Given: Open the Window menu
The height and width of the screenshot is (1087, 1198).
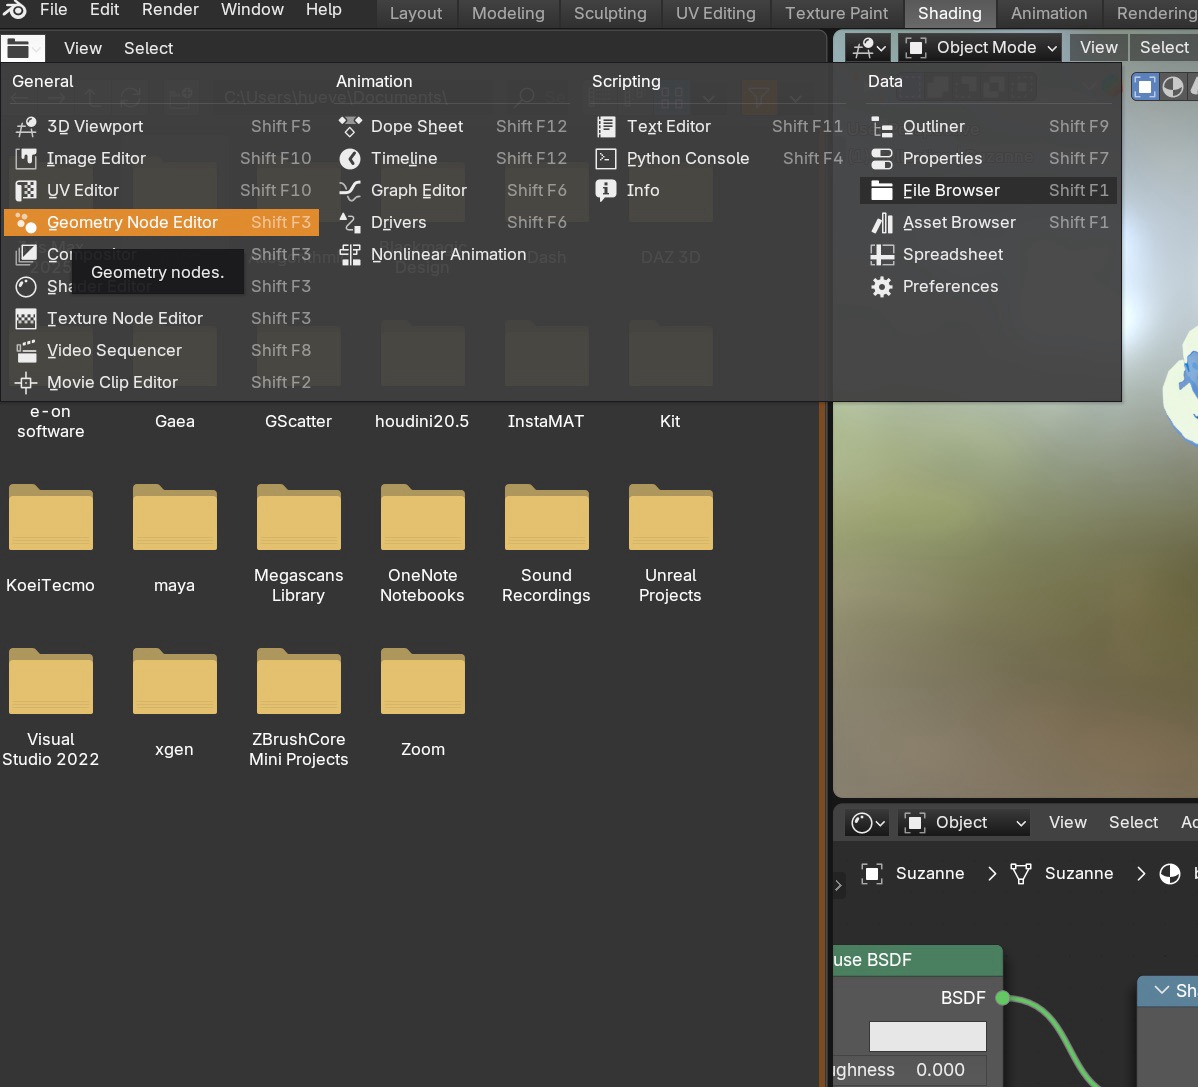Looking at the screenshot, I should point(252,9).
